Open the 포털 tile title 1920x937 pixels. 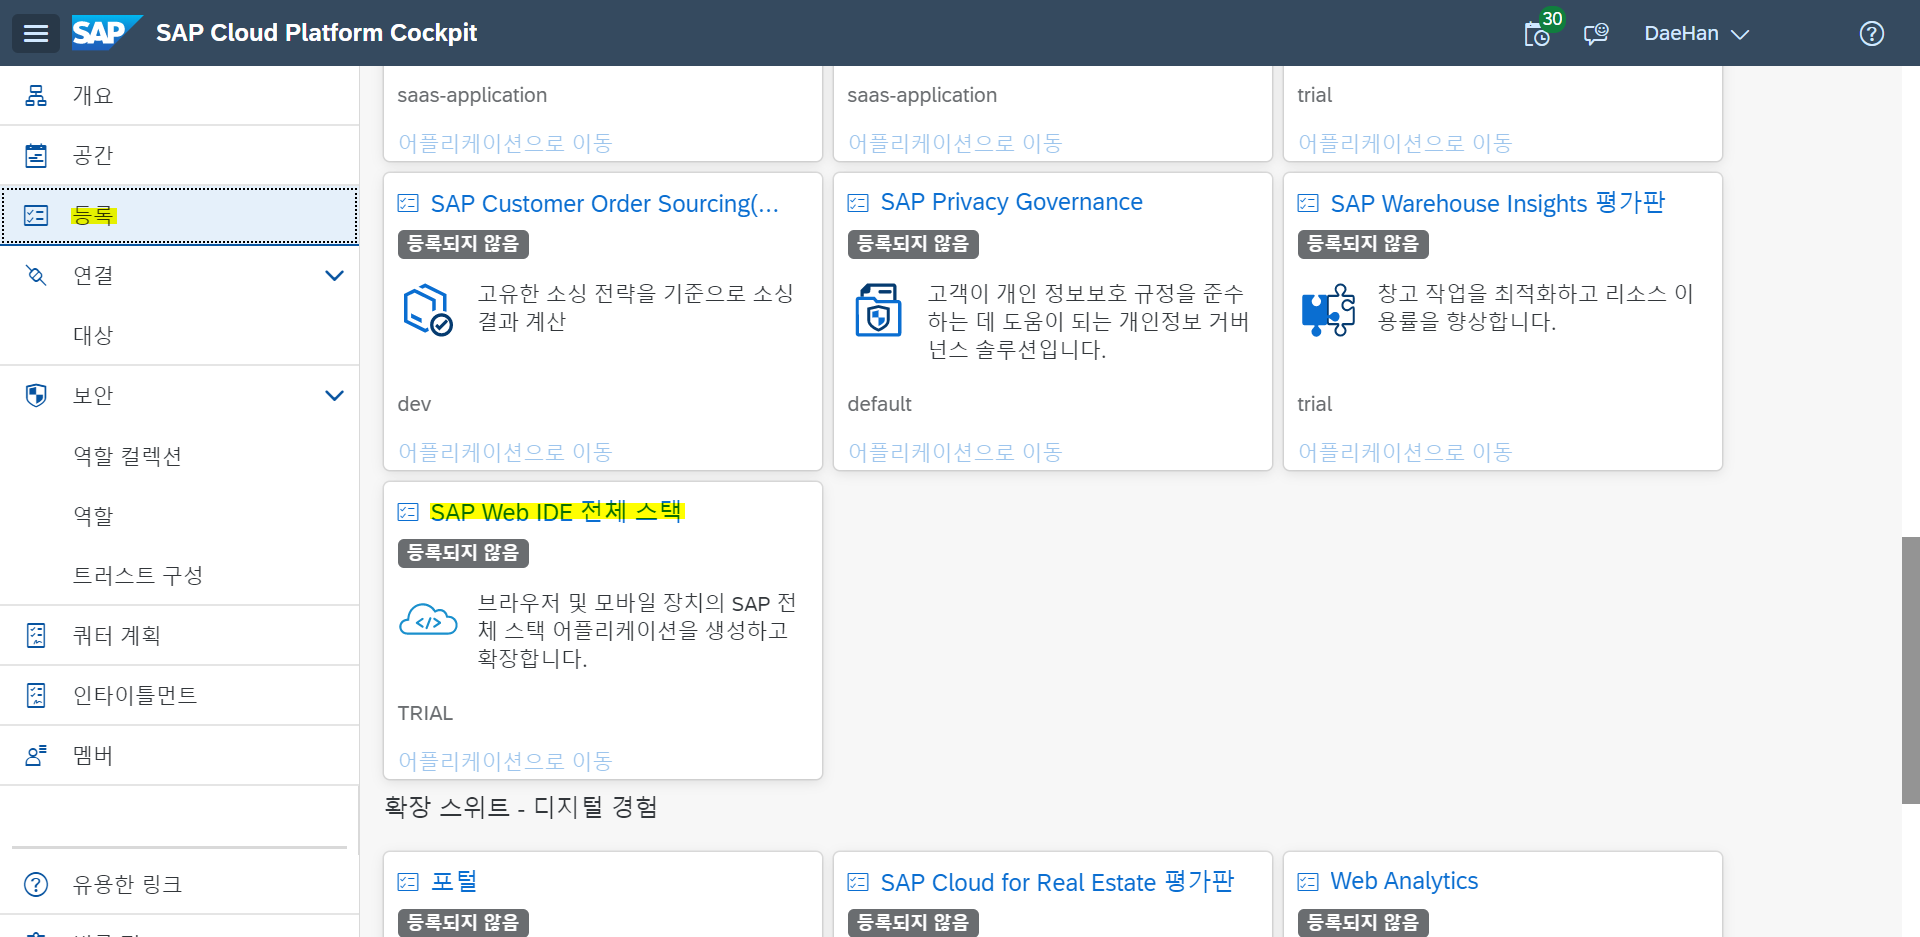click(x=454, y=881)
